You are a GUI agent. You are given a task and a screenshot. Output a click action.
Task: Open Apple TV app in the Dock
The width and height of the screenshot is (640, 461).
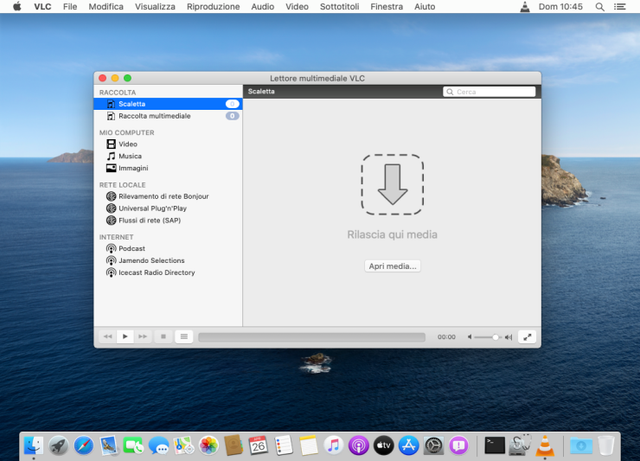(384, 445)
